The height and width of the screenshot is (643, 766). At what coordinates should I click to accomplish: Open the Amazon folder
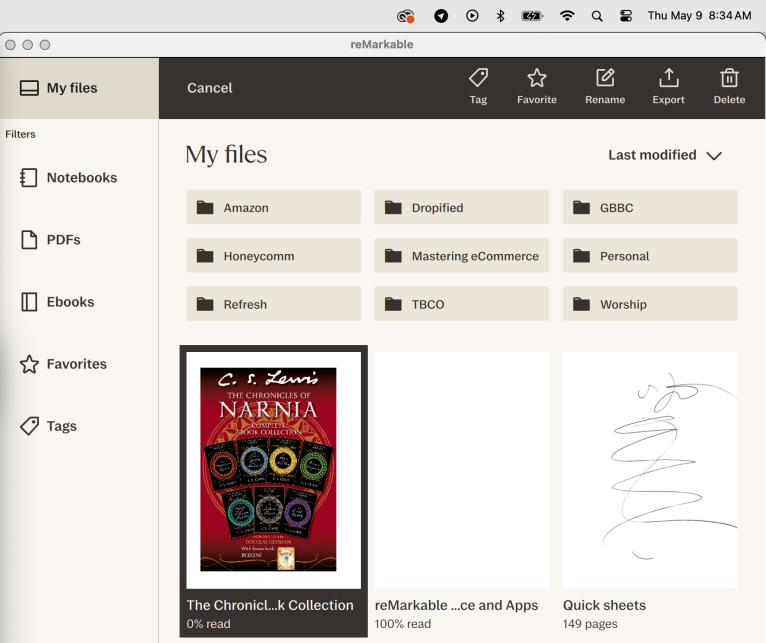click(273, 207)
